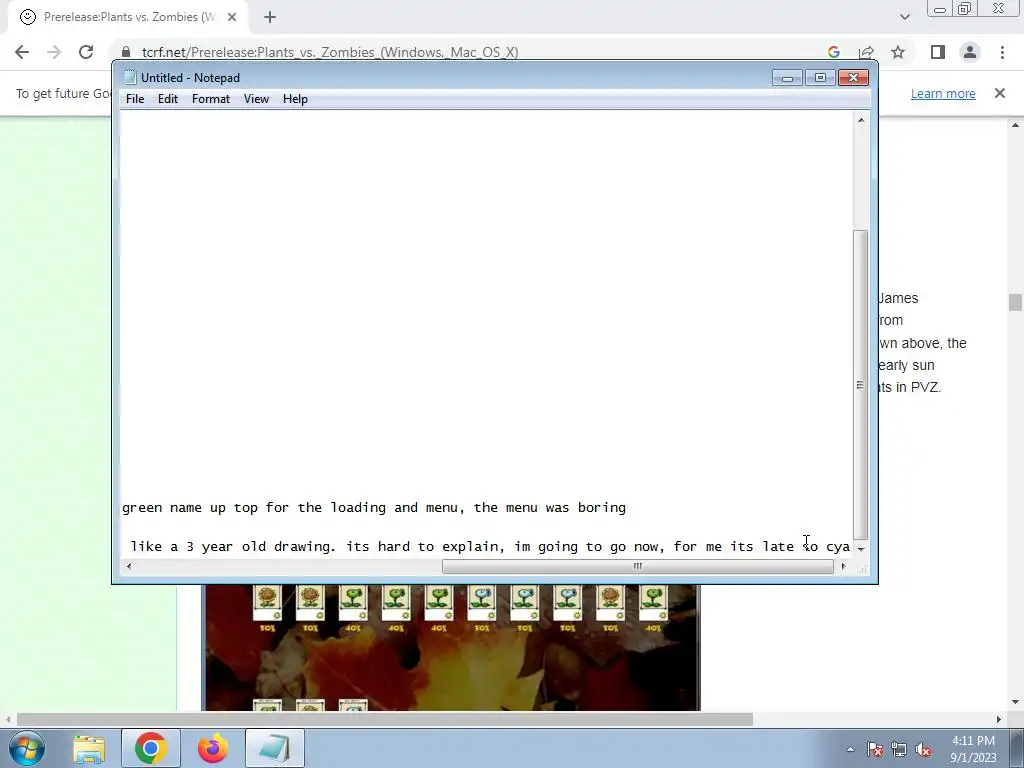This screenshot has width=1024, height=768.
Task: Open Chrome three-dot menu
Action: pyautogui.click(x=1002, y=52)
